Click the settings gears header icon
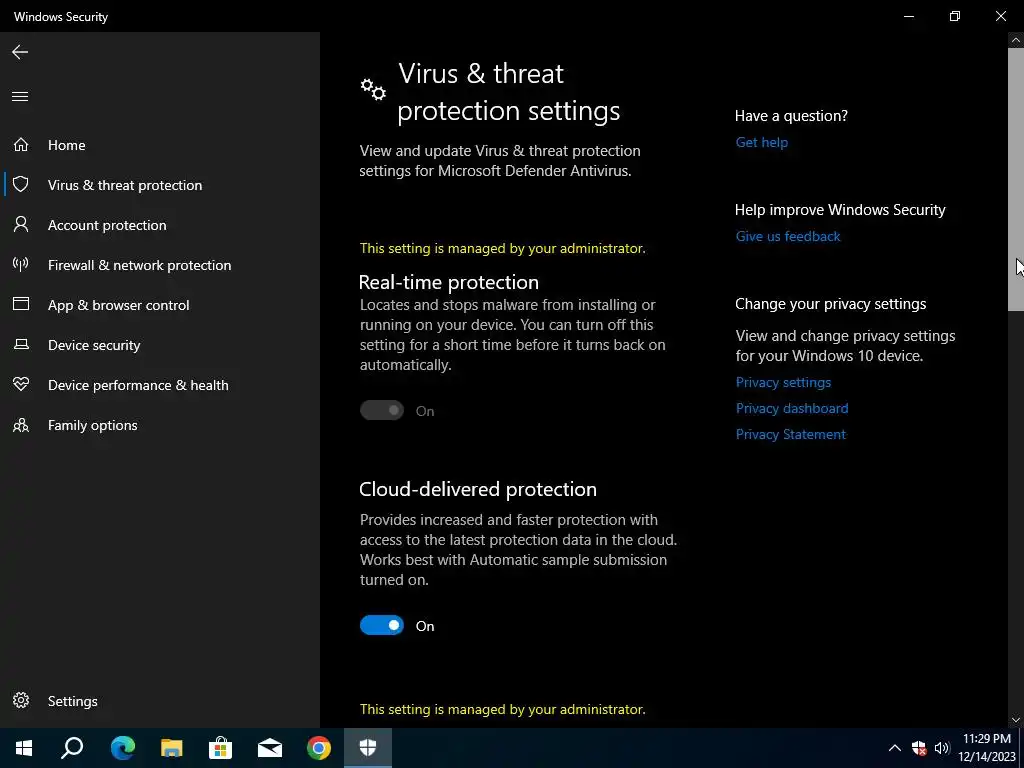 374,89
